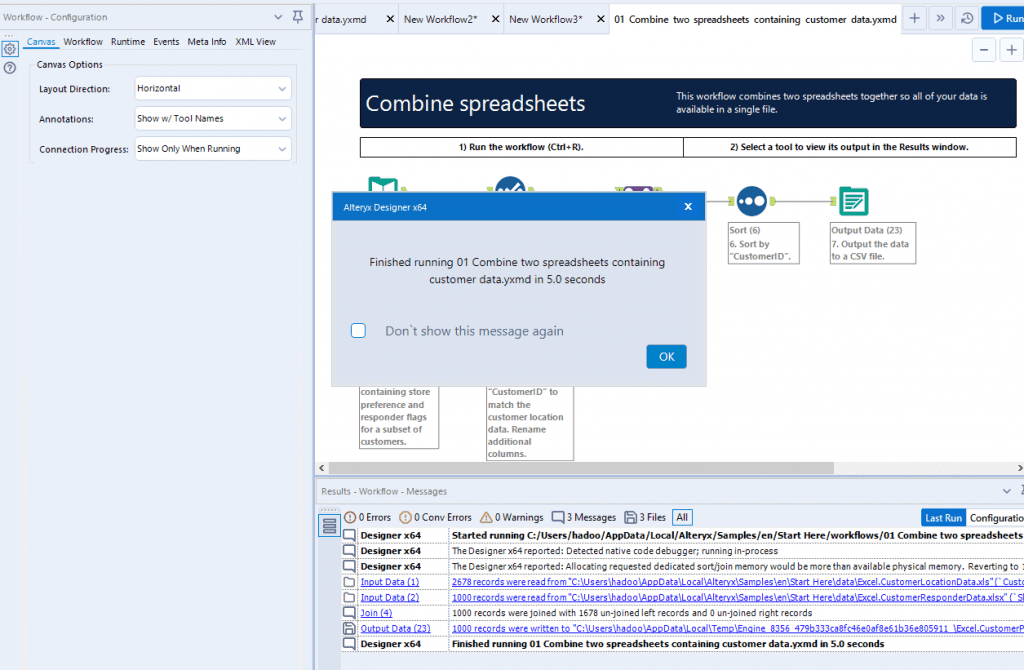Pin the Workflow Configuration panel

click(x=298, y=17)
